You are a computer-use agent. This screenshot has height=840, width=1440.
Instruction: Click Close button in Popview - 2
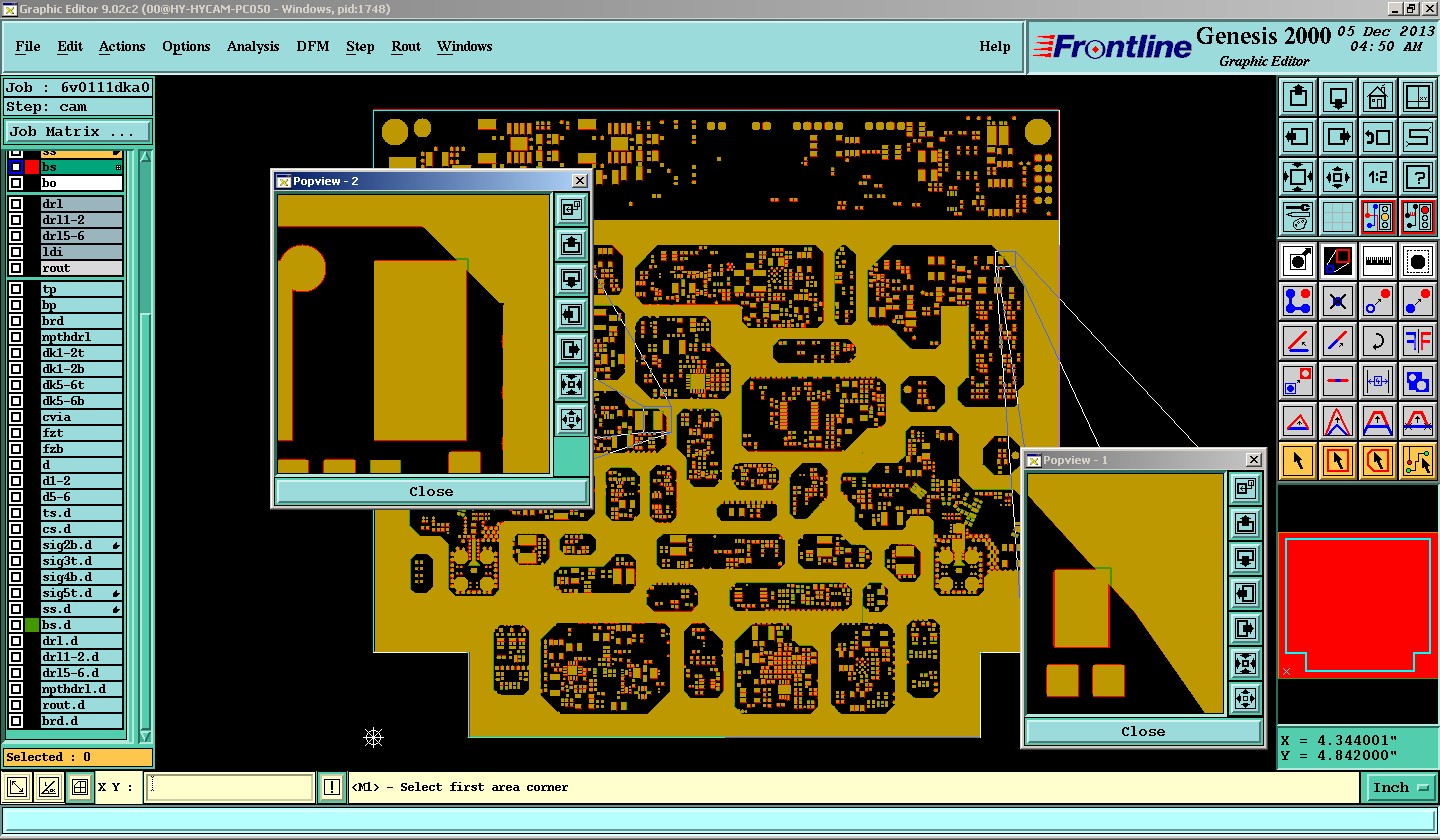coord(431,491)
